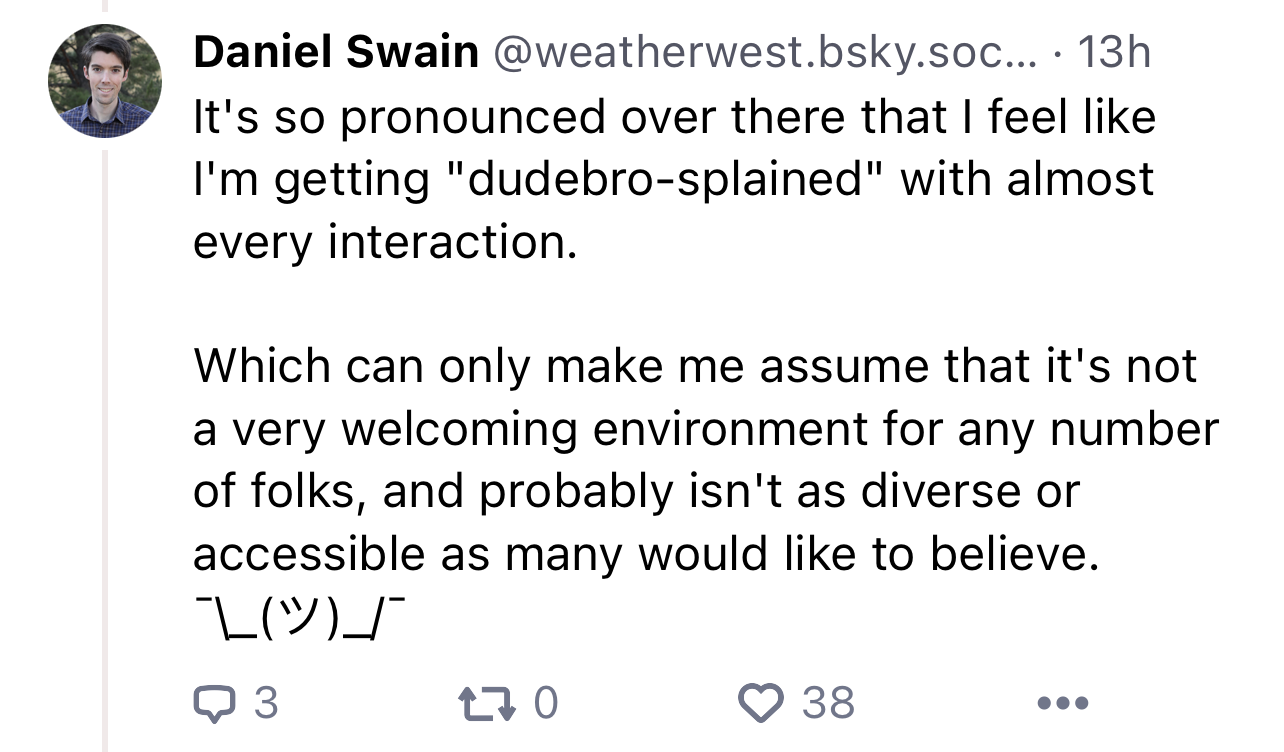
Task: Click the repost count showing 0
Action: coord(545,703)
